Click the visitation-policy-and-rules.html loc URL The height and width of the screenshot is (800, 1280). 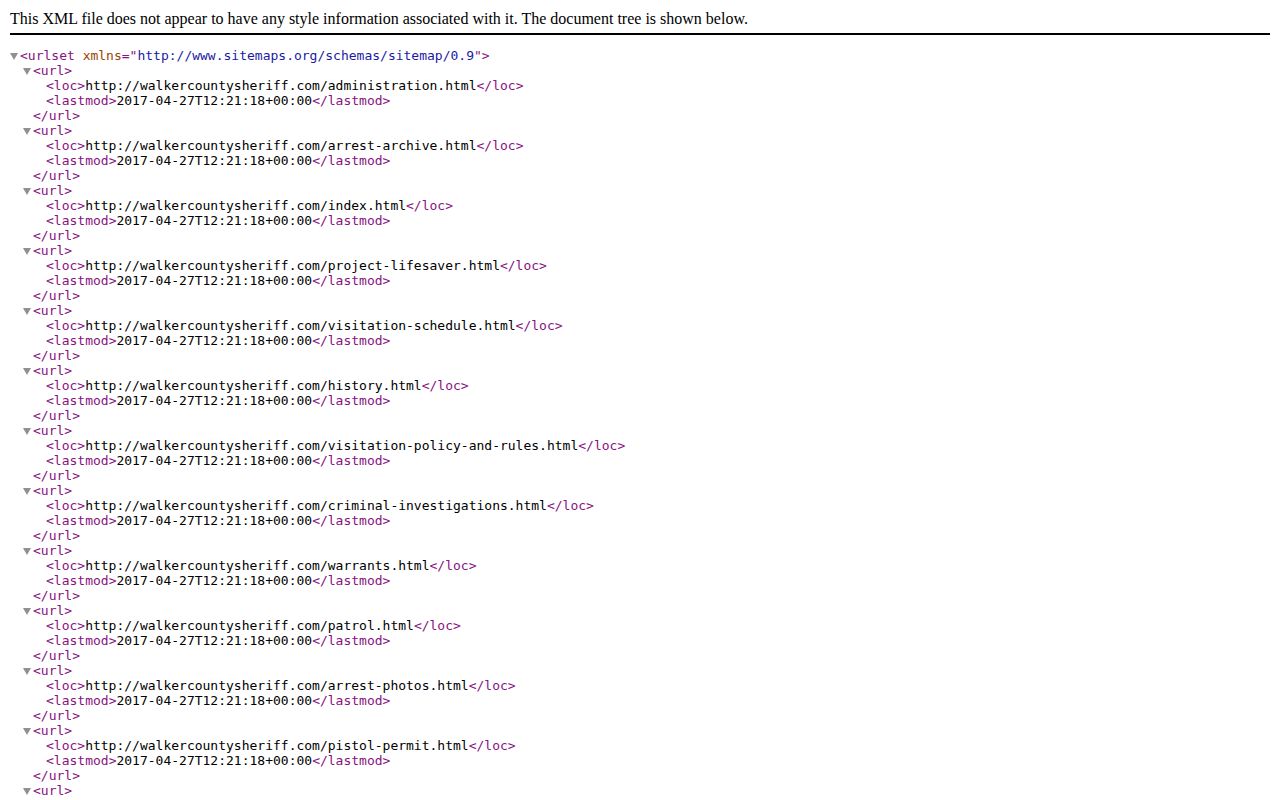click(332, 446)
